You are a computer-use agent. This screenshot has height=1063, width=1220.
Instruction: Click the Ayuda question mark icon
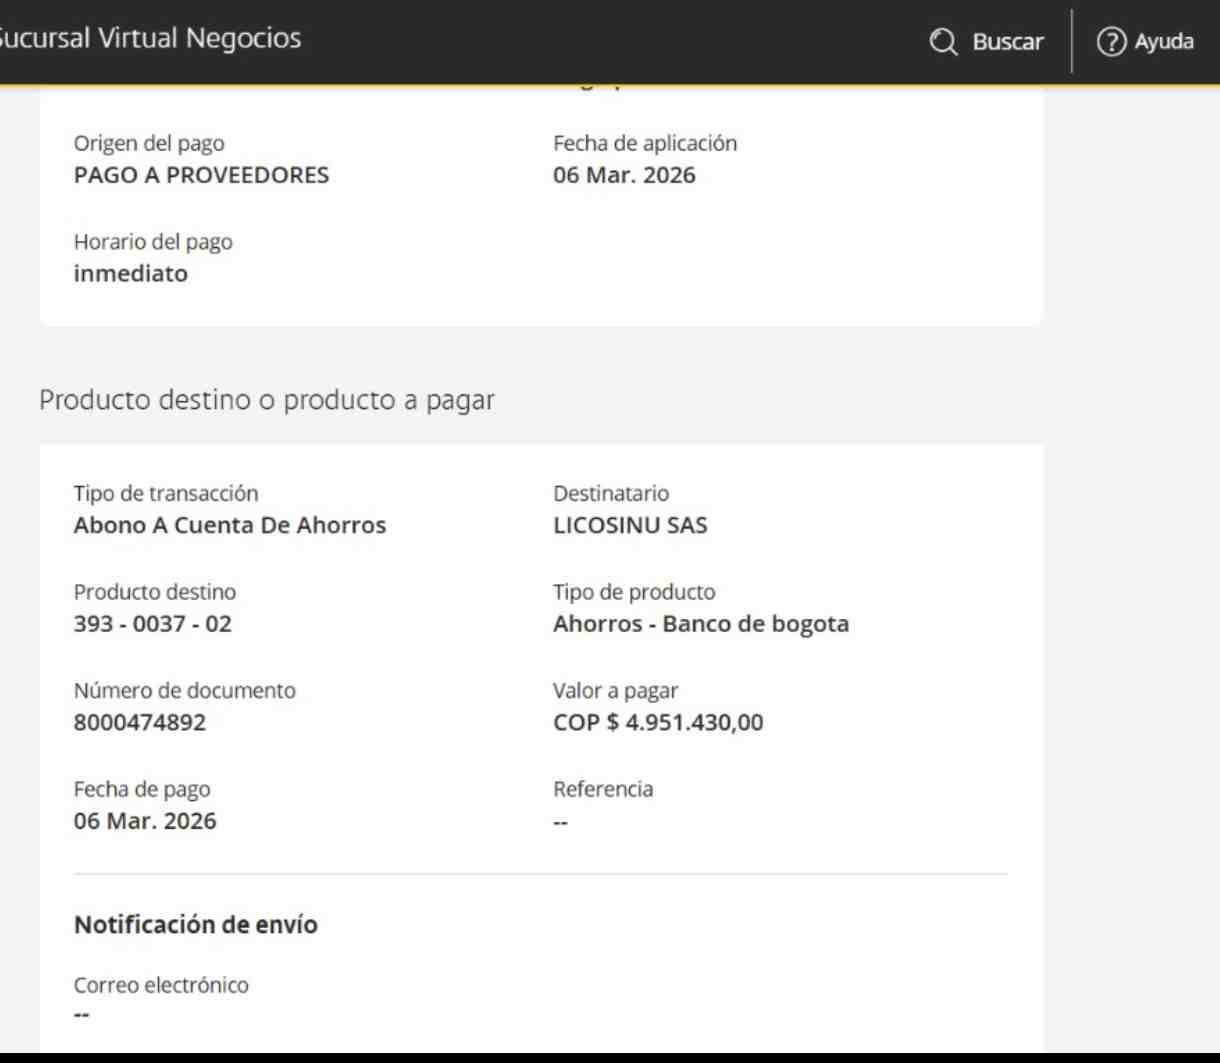pos(1111,42)
